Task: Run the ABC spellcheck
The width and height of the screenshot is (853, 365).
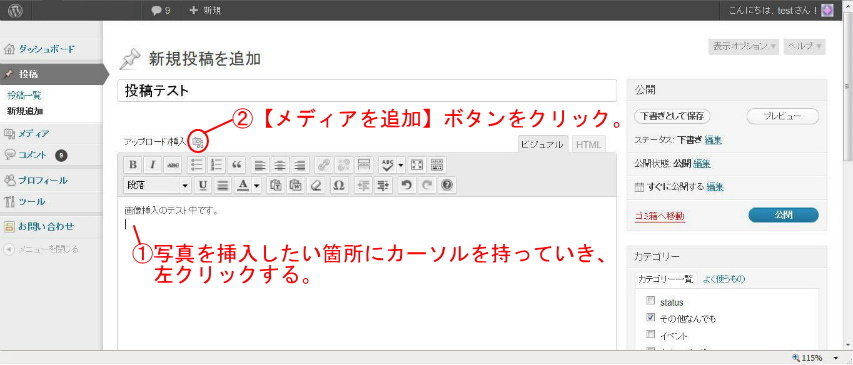Action: tap(387, 164)
